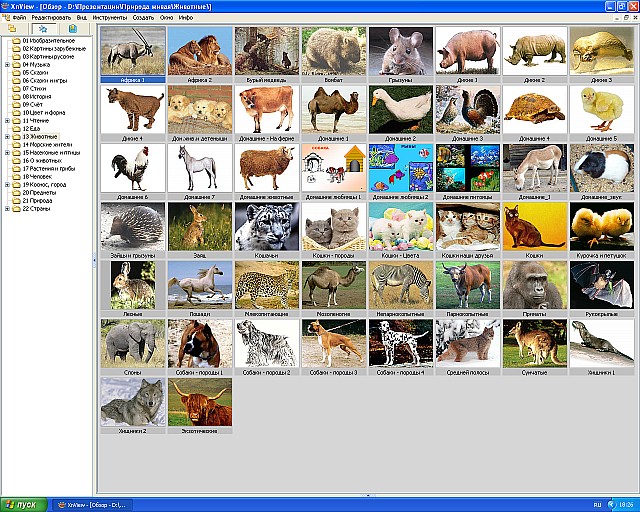Select the Дикие 2 rhino thumbnail

coord(535,51)
